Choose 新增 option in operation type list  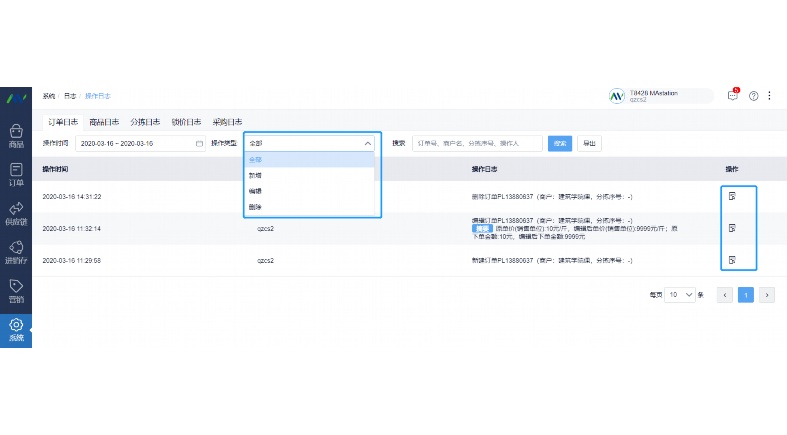click(310, 175)
